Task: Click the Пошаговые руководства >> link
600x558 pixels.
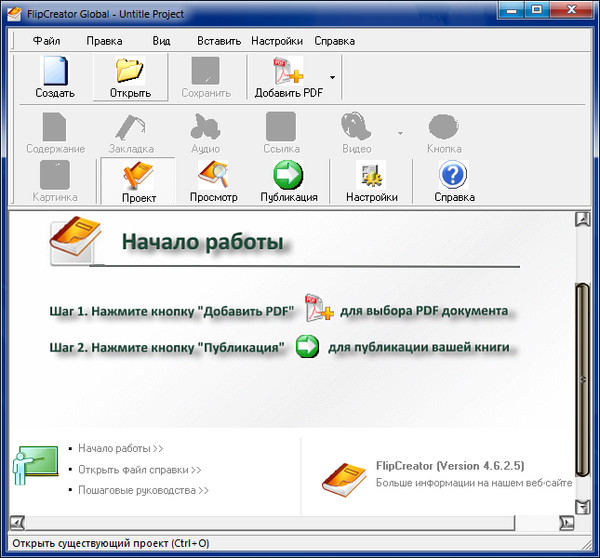Action: (x=143, y=490)
